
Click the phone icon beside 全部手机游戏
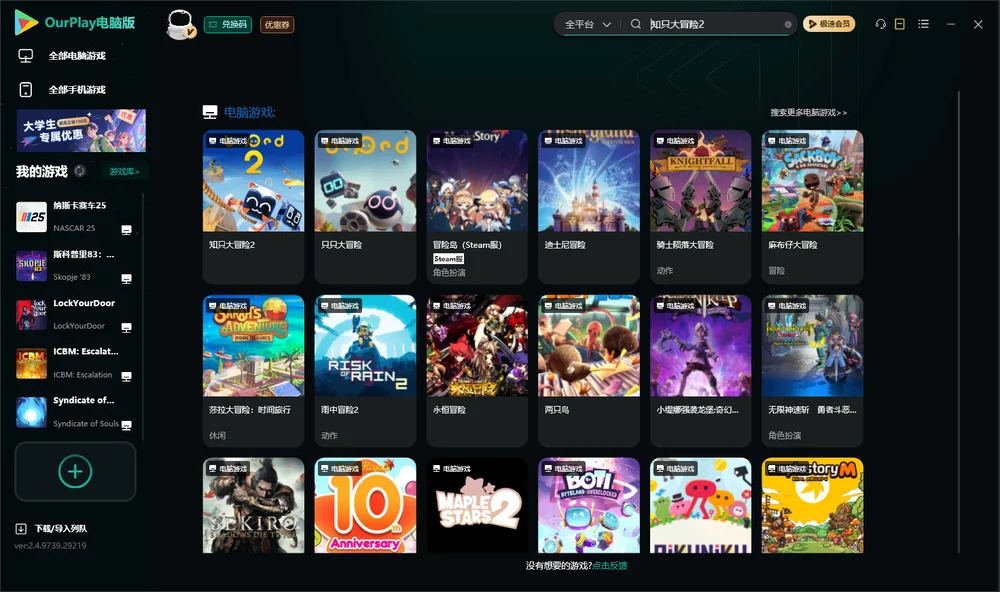tap(26, 90)
